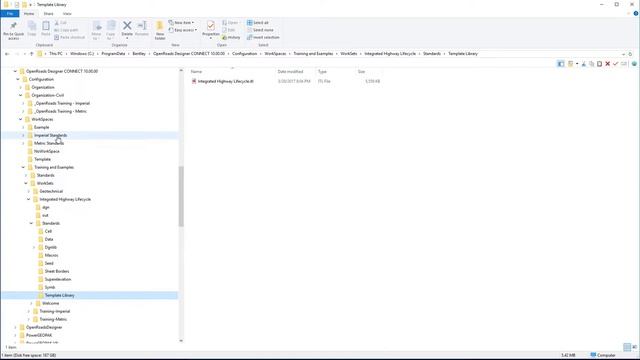Sort by the Name column header

[196, 71]
